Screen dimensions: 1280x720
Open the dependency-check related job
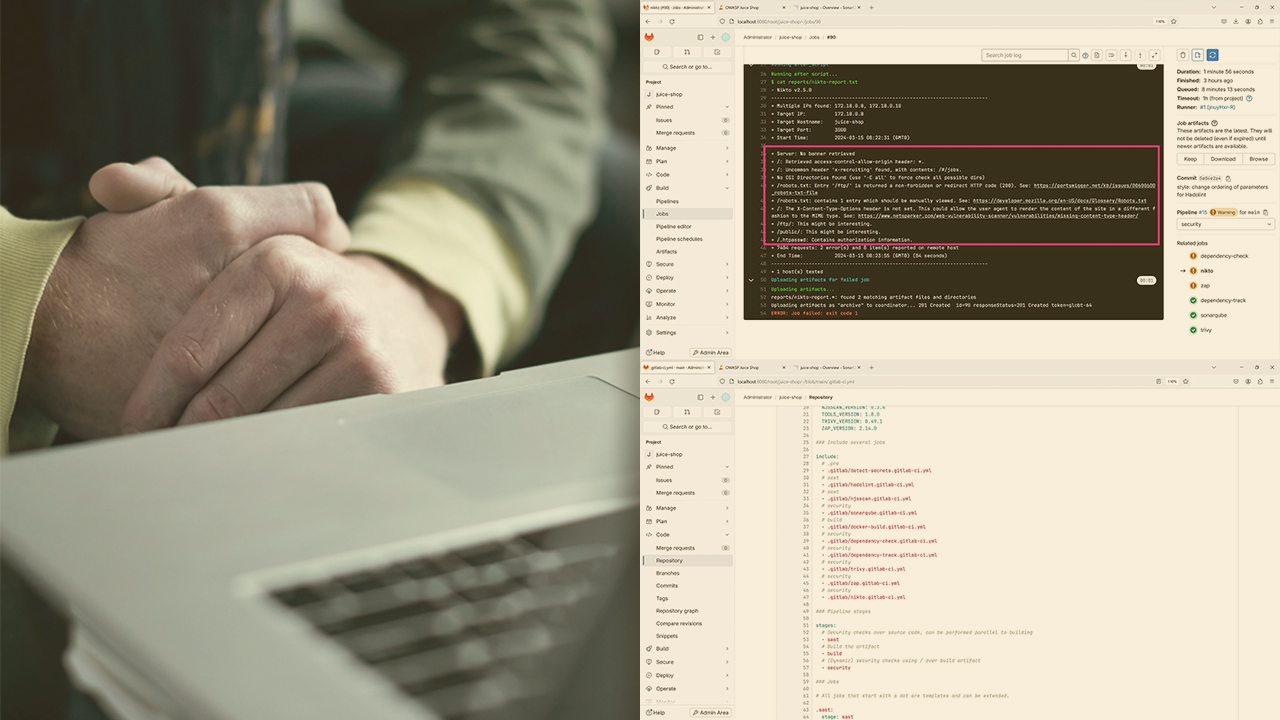tap(1224, 256)
